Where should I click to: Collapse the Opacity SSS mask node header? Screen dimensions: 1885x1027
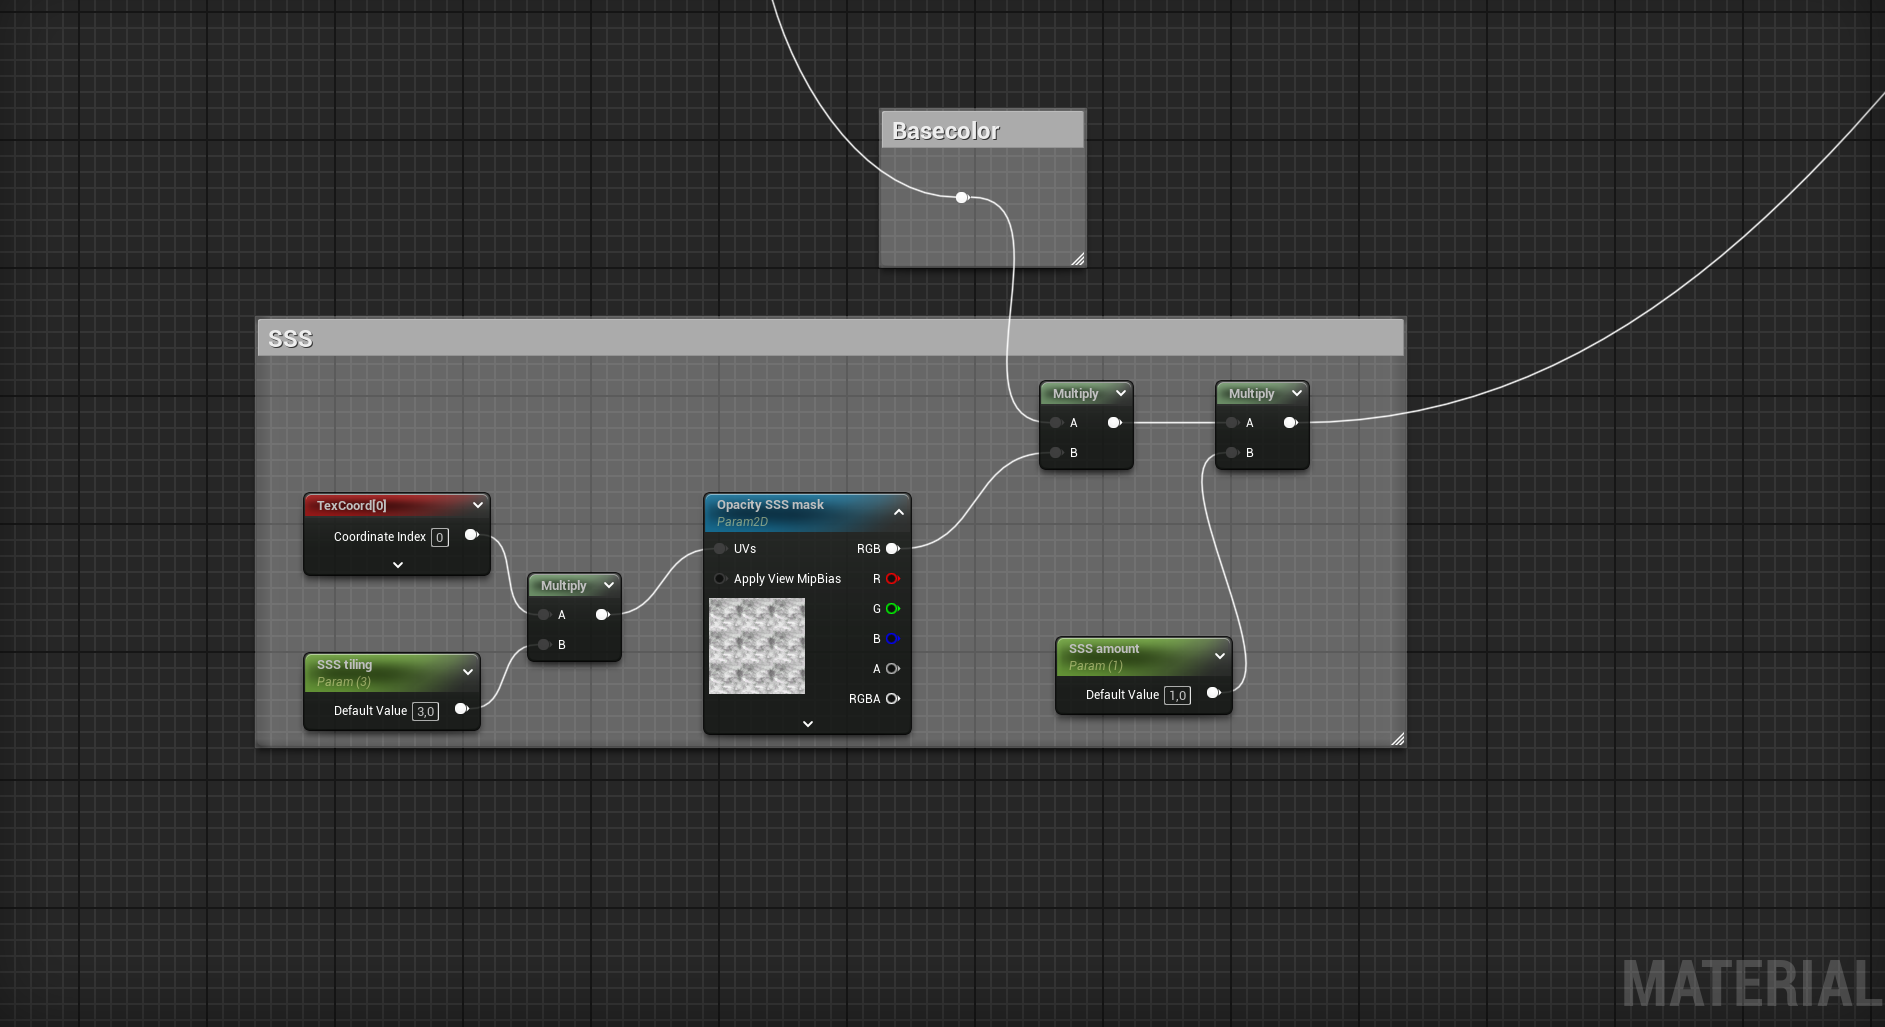click(x=898, y=512)
